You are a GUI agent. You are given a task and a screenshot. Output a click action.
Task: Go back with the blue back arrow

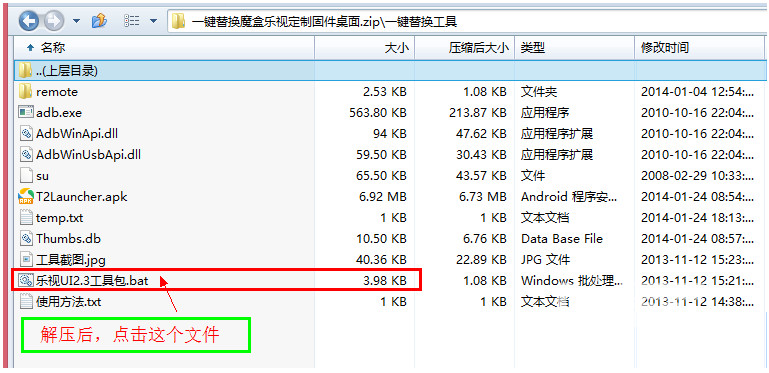click(29, 21)
